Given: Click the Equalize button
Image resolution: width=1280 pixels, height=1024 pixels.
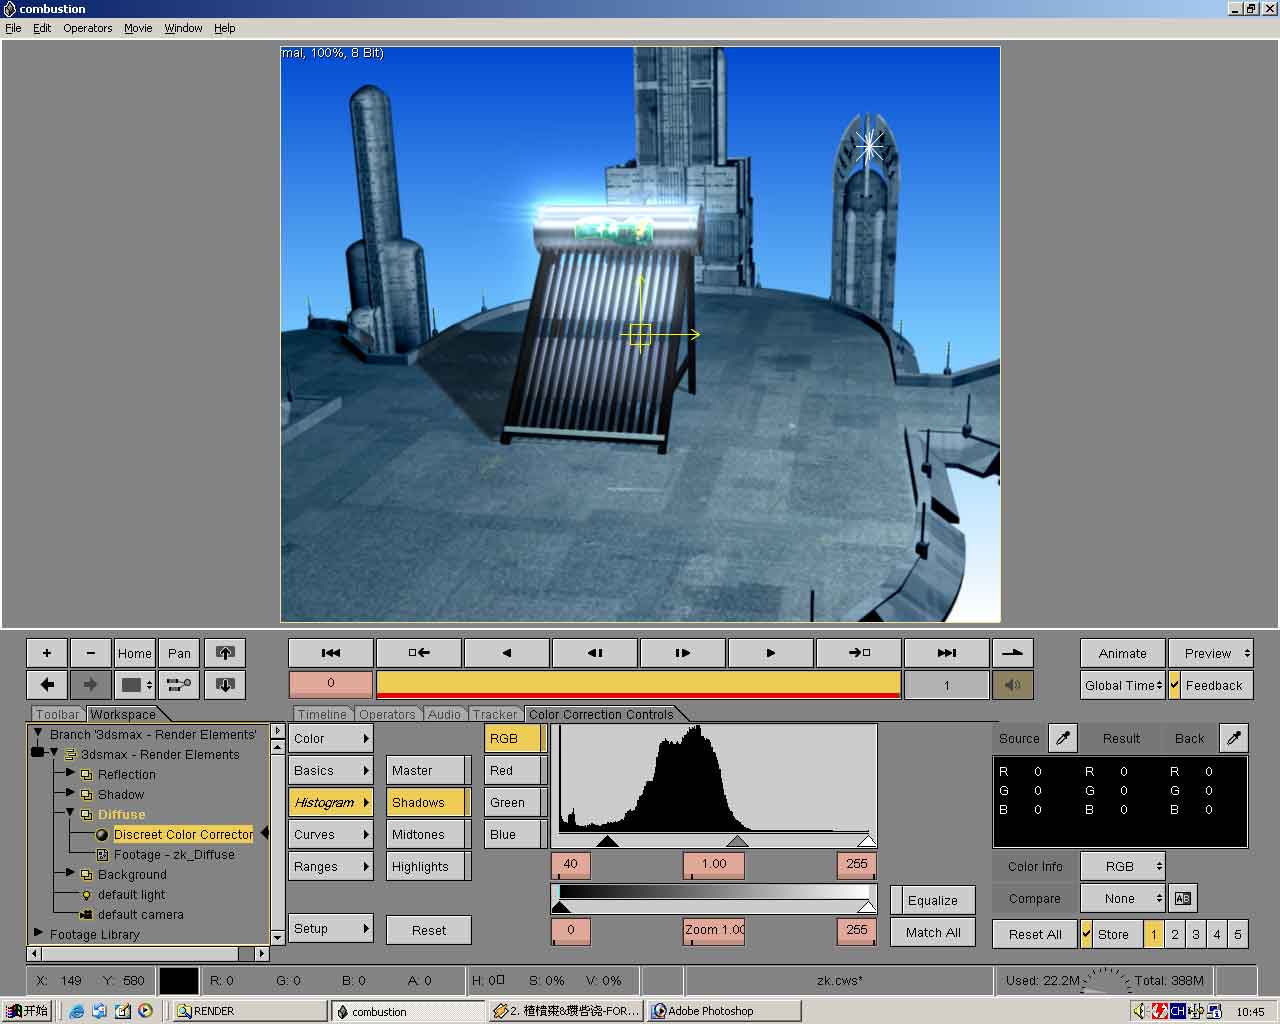Looking at the screenshot, I should 932,900.
